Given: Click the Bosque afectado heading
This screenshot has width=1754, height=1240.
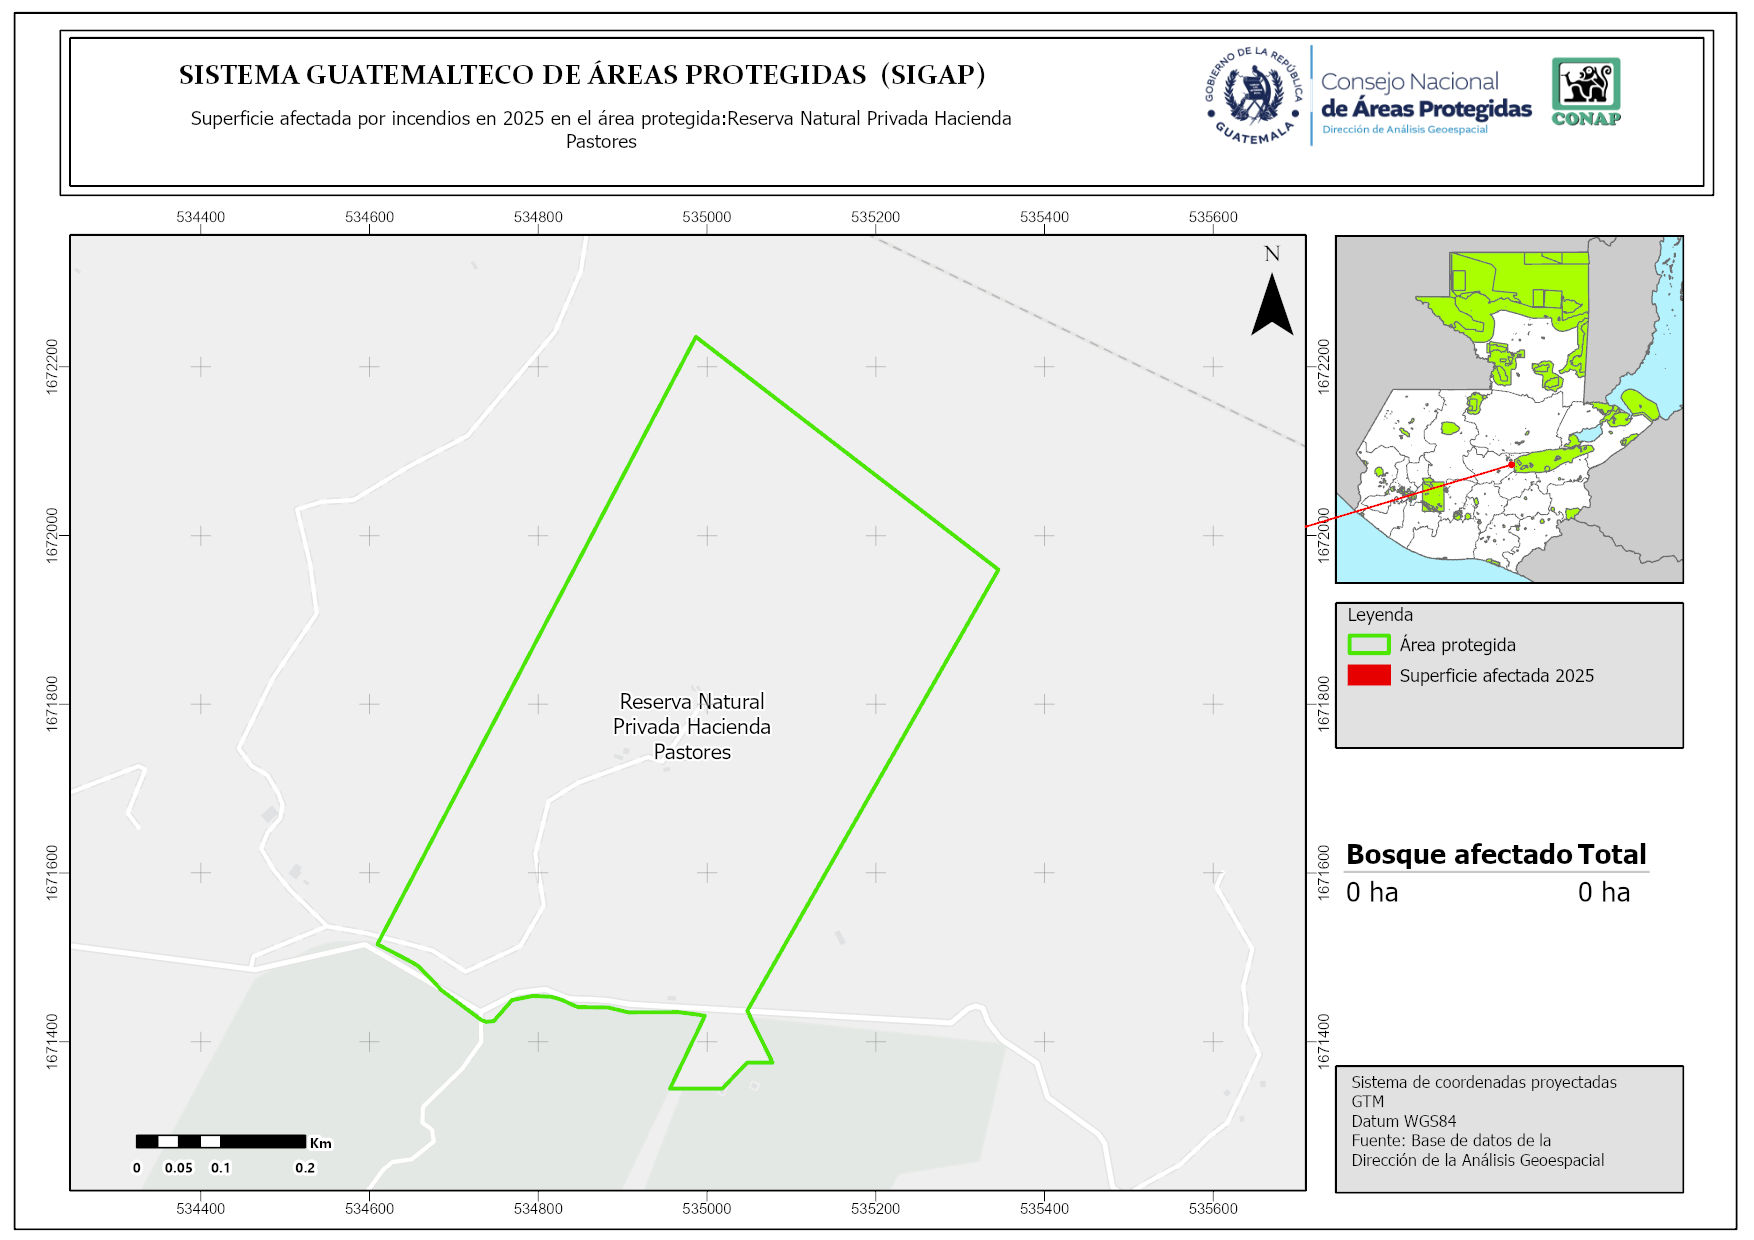Looking at the screenshot, I should [x=1458, y=855].
